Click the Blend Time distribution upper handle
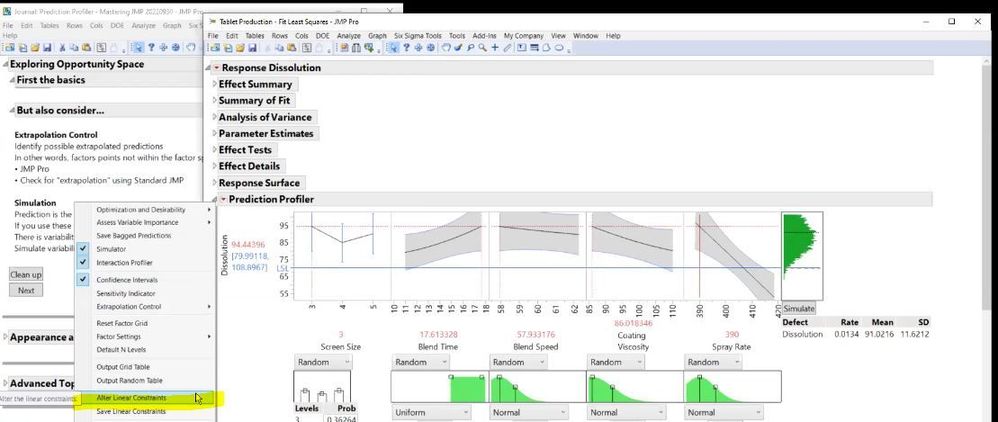 (481, 377)
